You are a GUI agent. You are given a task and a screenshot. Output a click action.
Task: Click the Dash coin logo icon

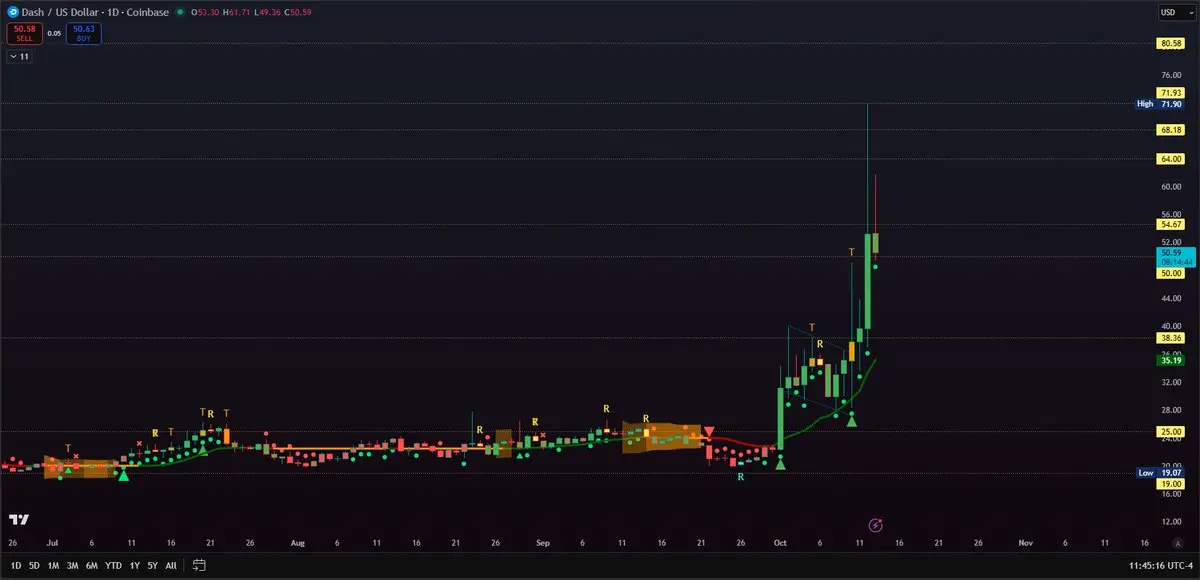pos(11,12)
